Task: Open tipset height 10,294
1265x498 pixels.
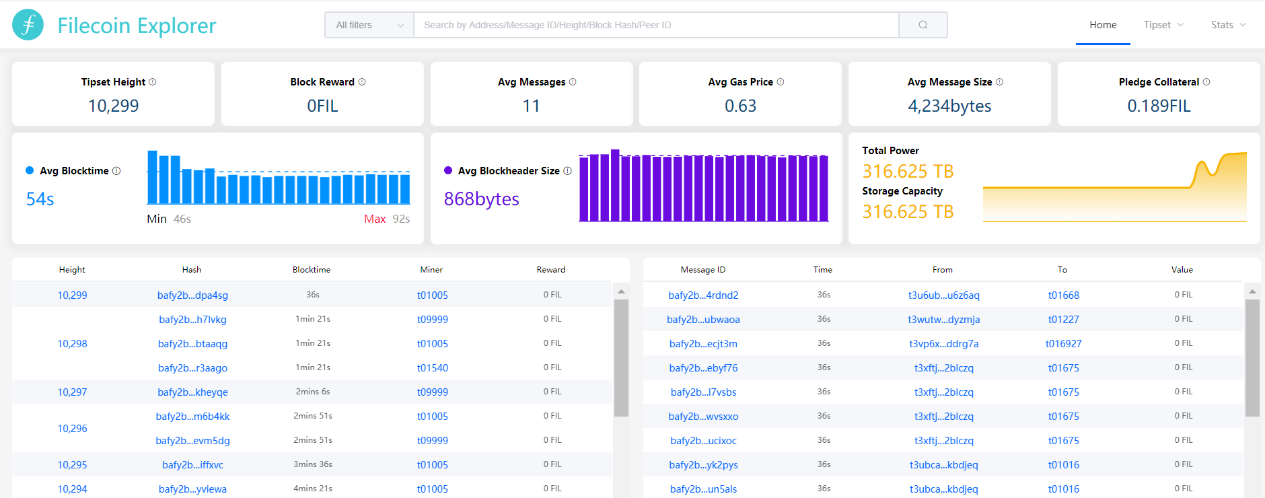Action: tap(72, 489)
